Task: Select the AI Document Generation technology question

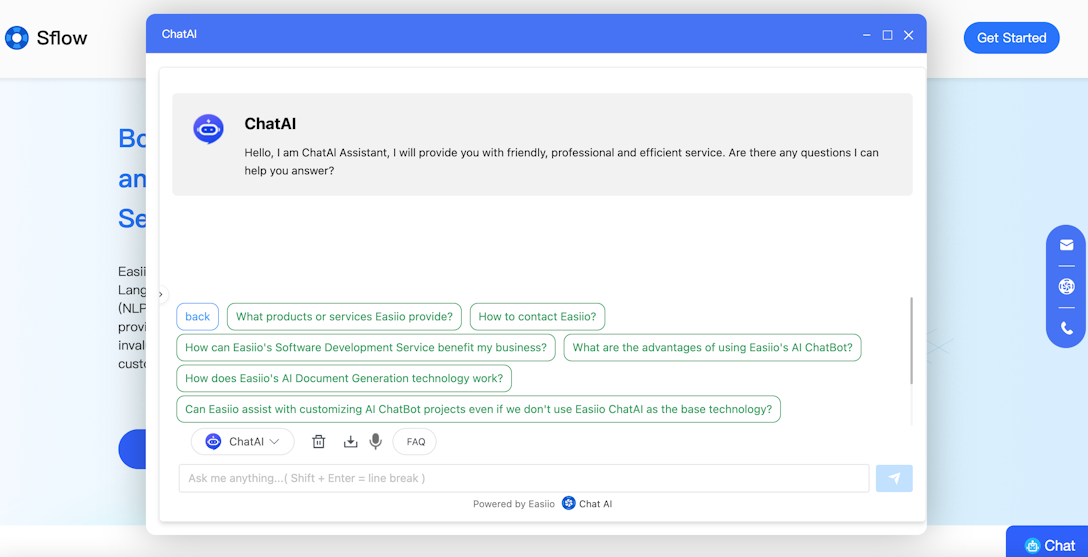Action: (344, 379)
